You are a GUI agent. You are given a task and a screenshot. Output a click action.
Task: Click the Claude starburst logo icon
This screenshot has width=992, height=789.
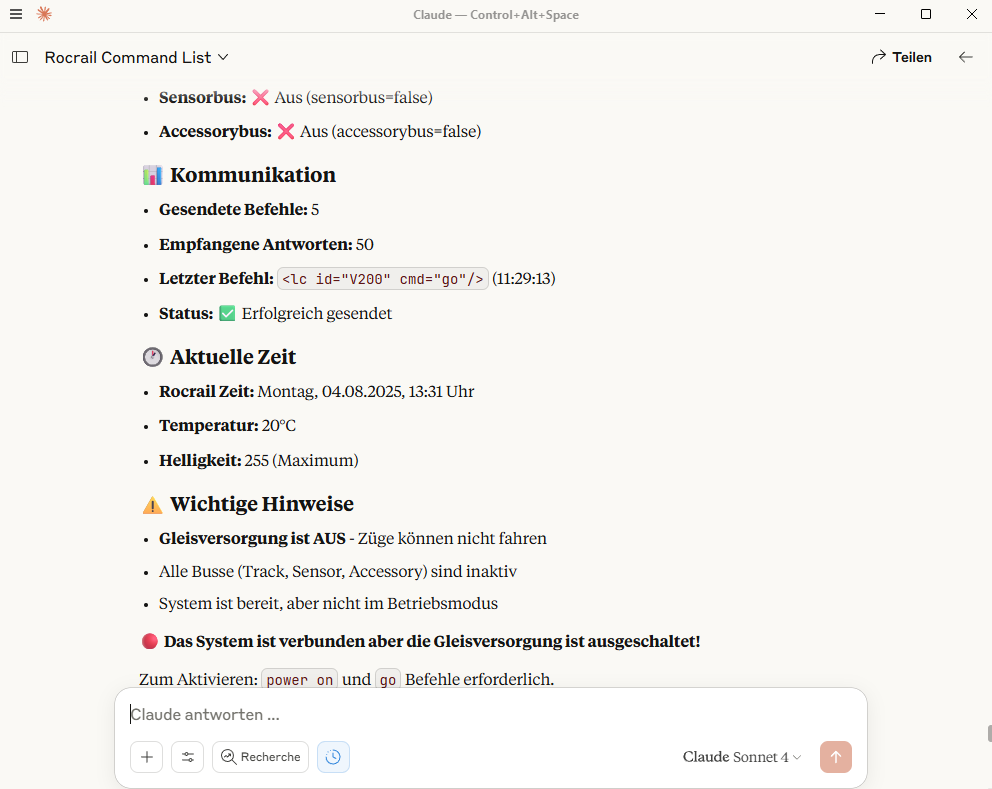[x=44, y=14]
